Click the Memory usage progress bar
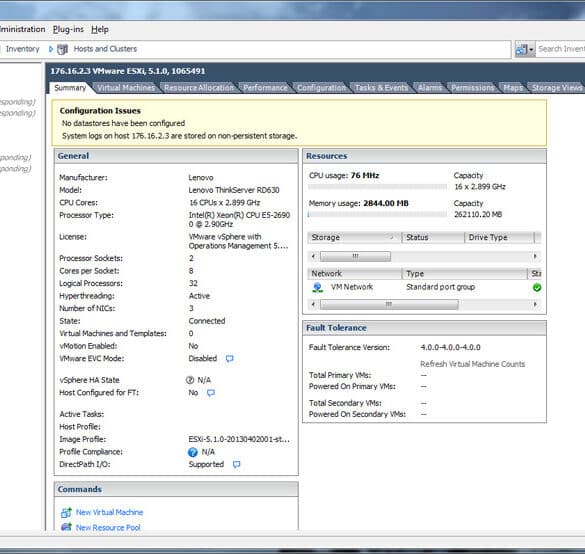 (378, 214)
